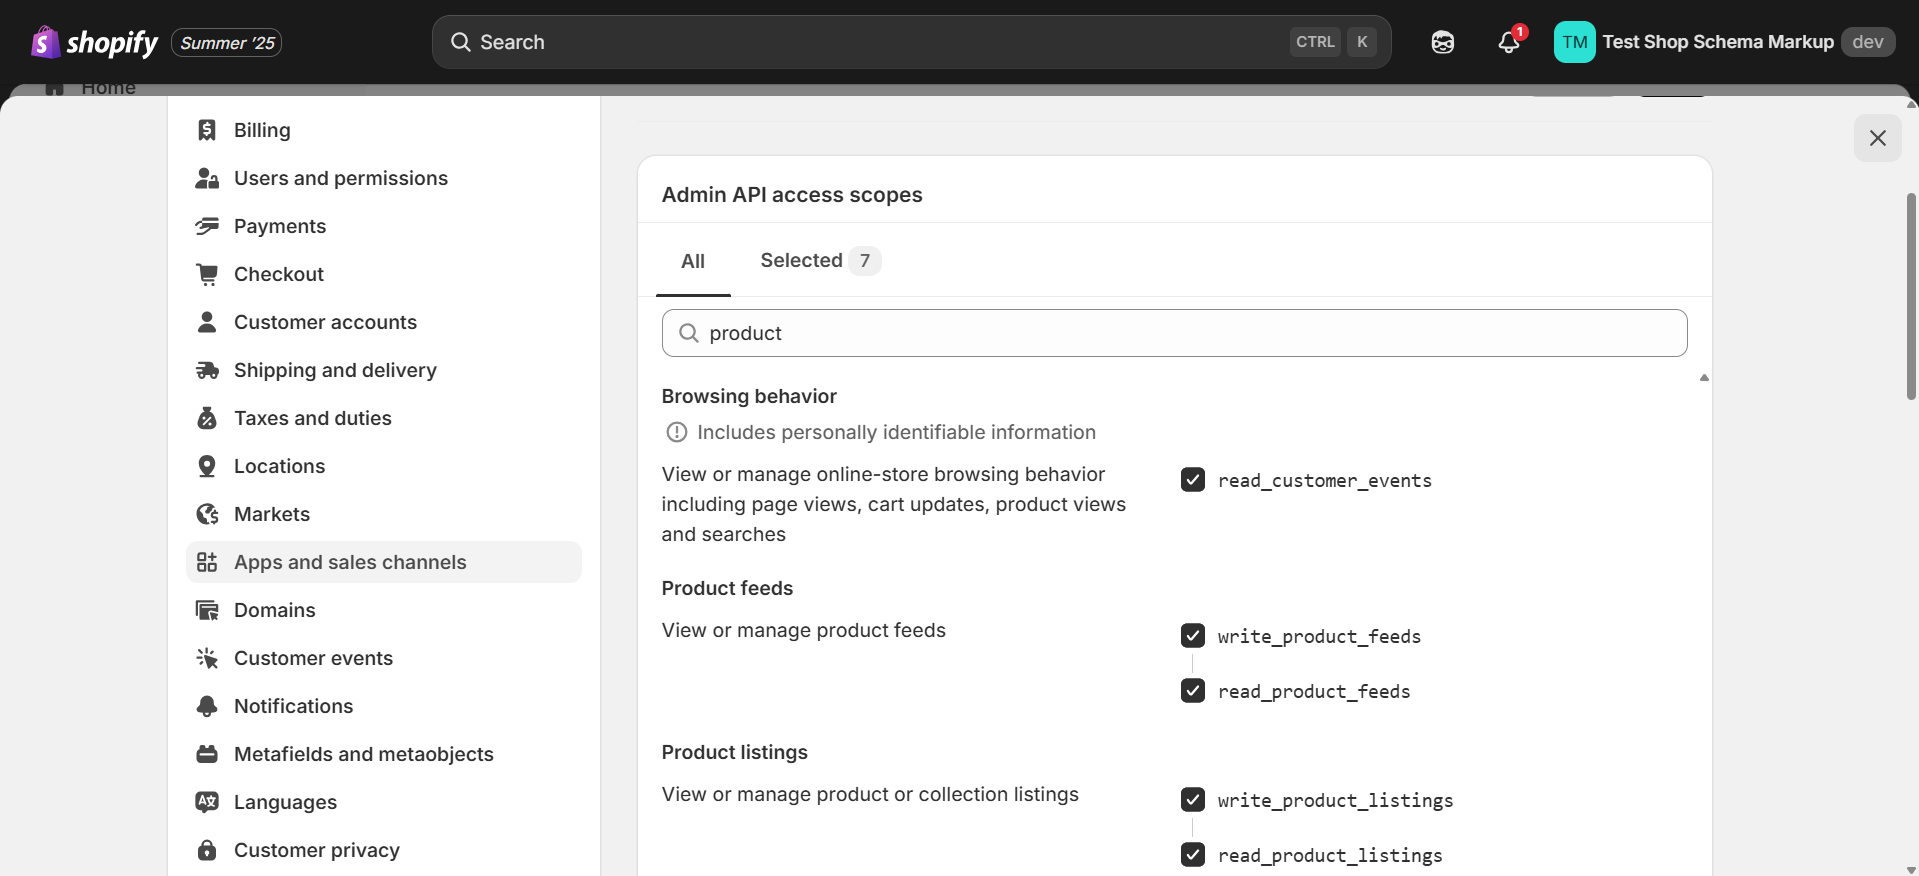Close the settings panel
The image size is (1919, 876).
tap(1877, 138)
